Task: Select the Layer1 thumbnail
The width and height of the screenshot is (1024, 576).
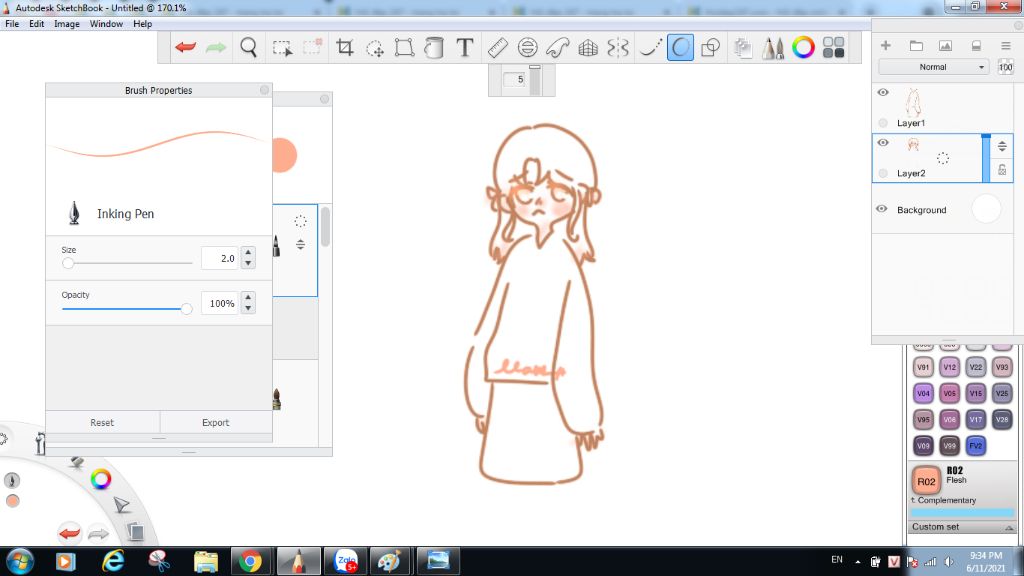Action: tap(913, 103)
